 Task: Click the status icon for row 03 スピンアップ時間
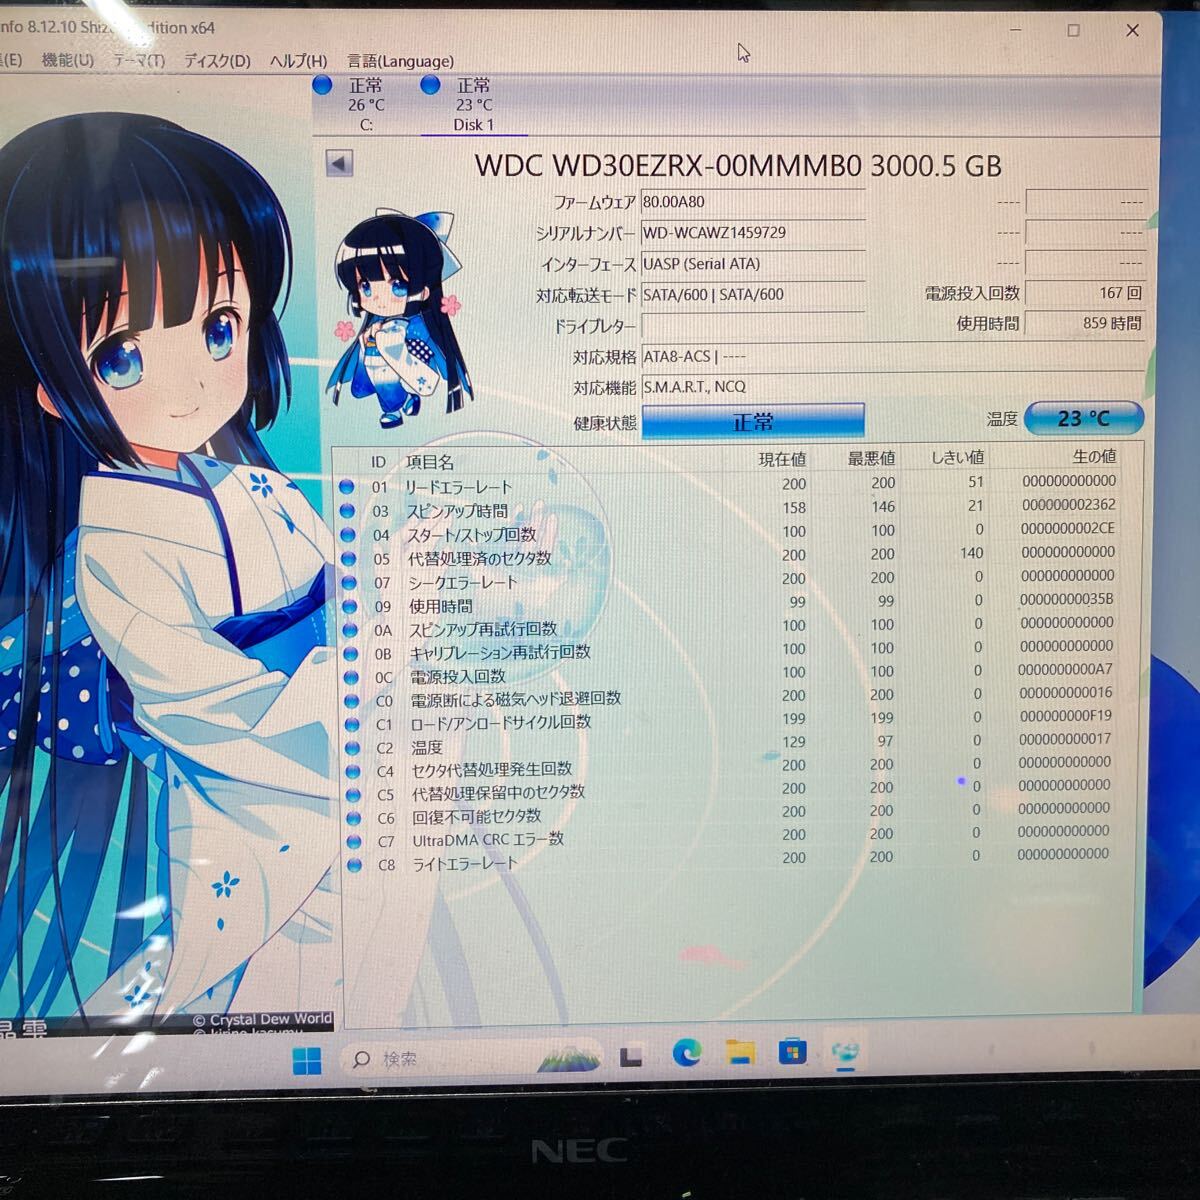click(x=347, y=511)
